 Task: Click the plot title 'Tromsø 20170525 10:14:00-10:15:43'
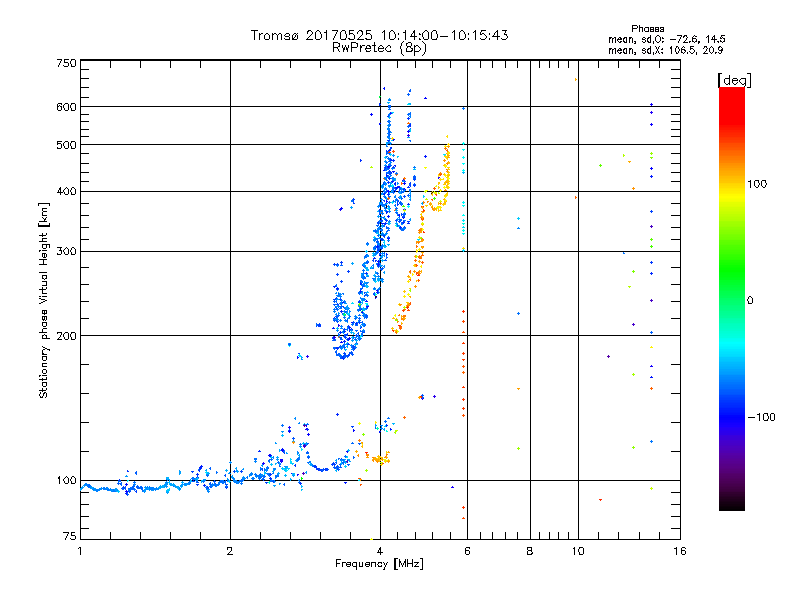coord(379,35)
